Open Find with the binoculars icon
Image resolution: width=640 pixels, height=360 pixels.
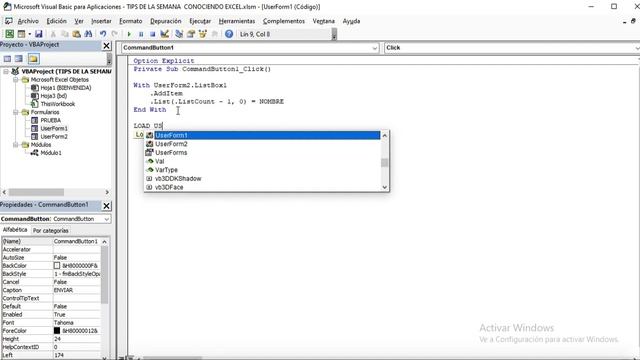click(x=88, y=34)
